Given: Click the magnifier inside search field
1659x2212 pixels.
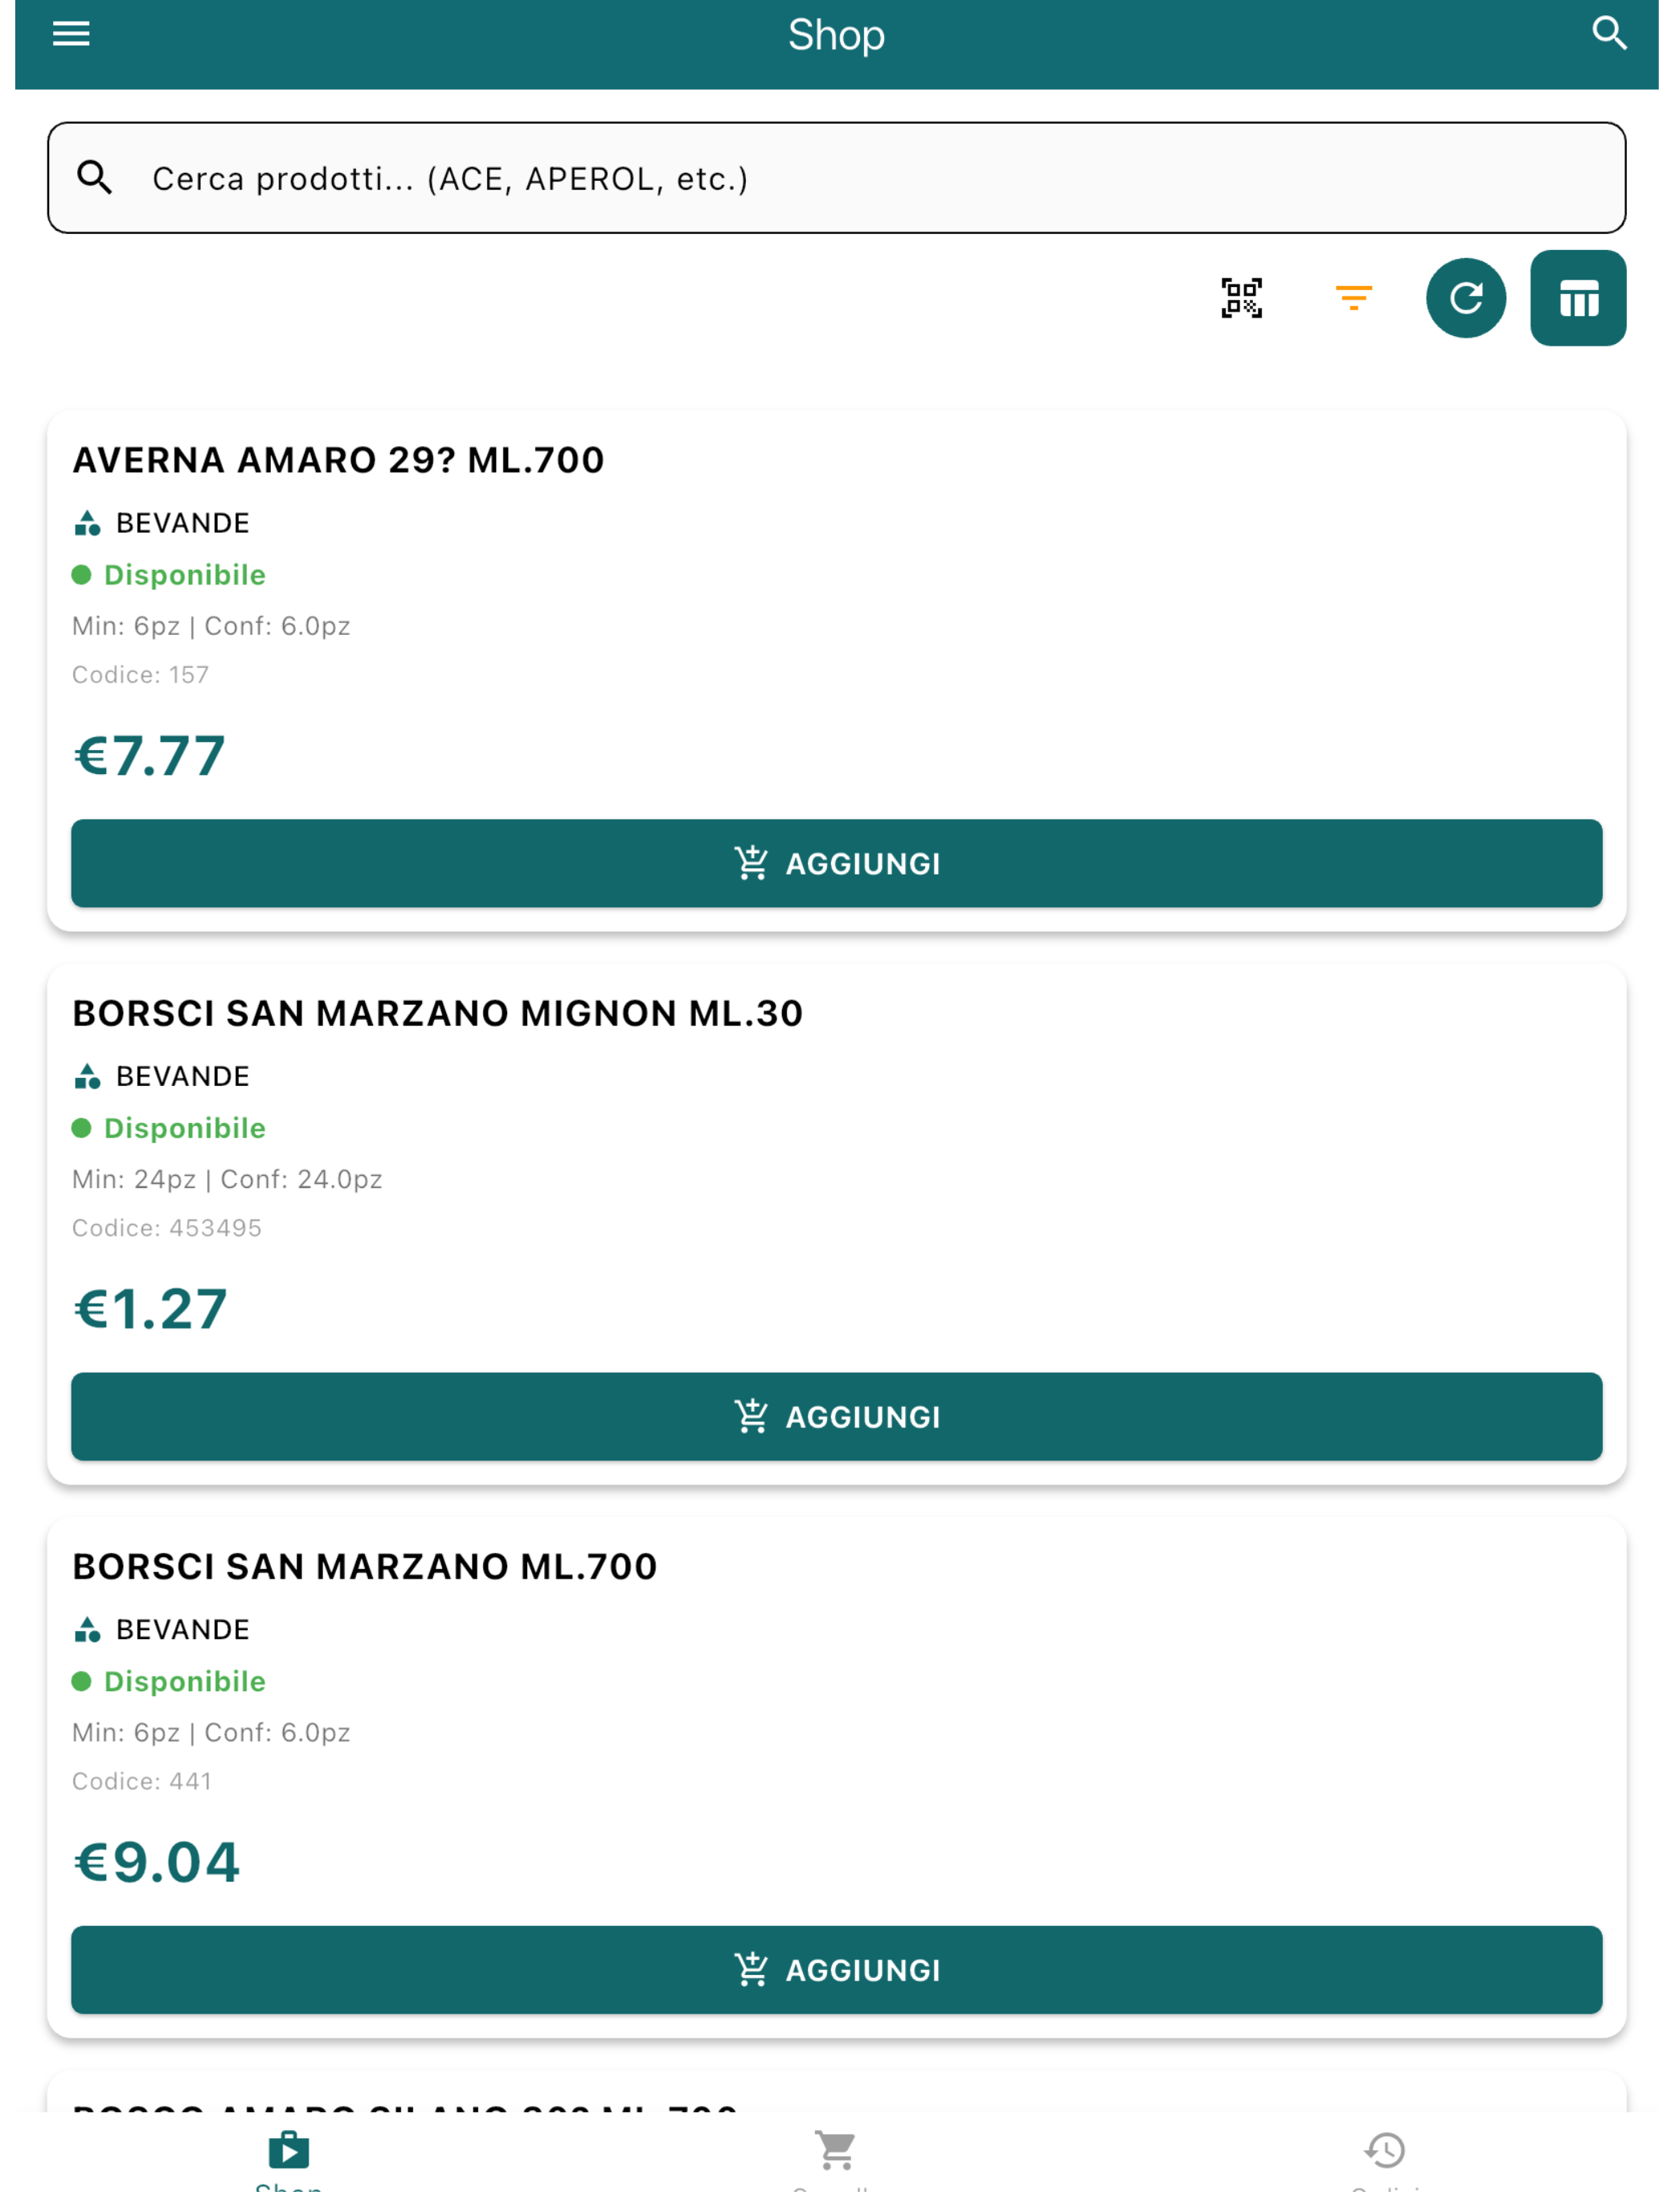Looking at the screenshot, I should tap(95, 178).
